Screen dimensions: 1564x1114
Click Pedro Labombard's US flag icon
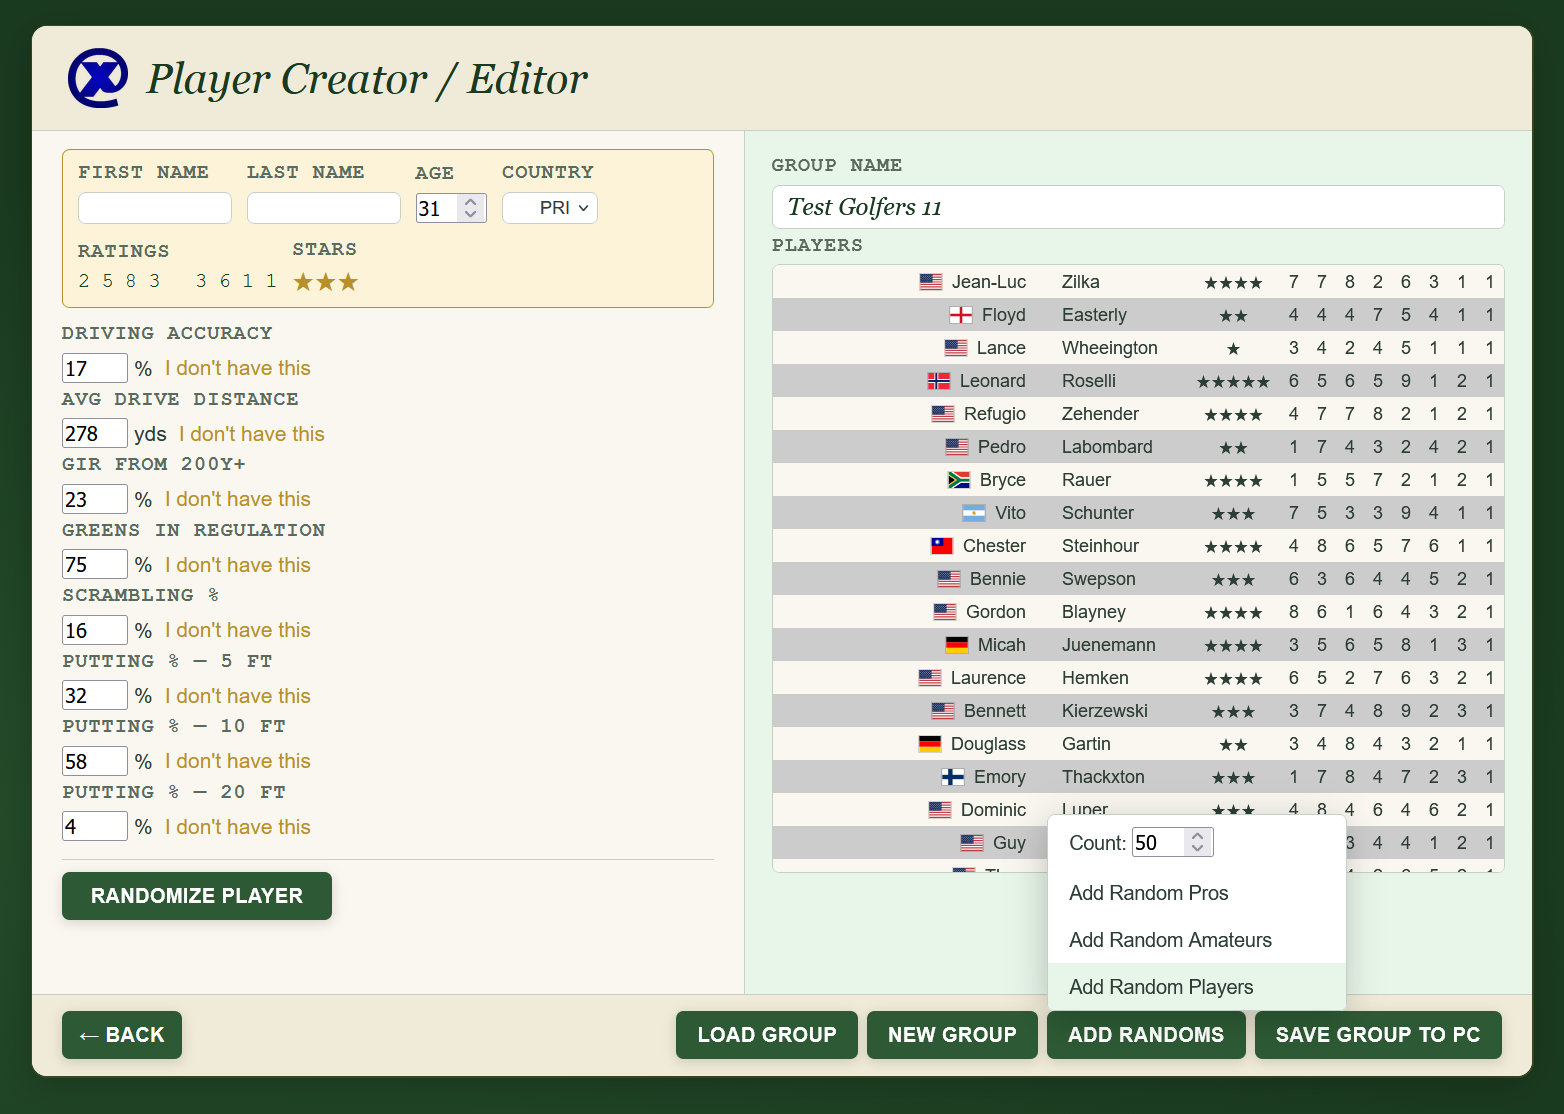[957, 447]
